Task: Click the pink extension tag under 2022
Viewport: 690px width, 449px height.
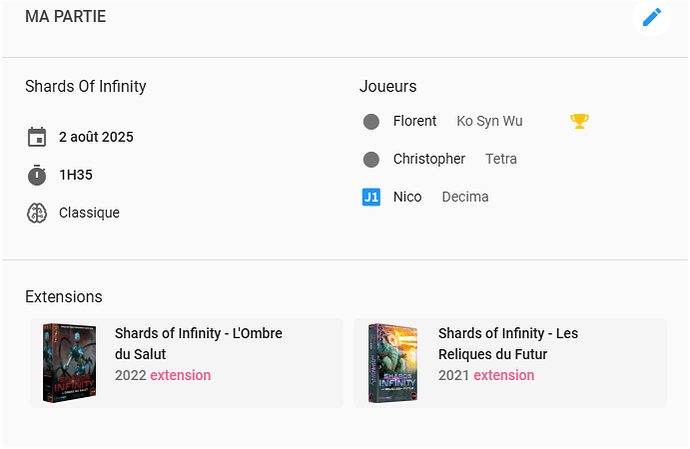Action: click(x=180, y=375)
